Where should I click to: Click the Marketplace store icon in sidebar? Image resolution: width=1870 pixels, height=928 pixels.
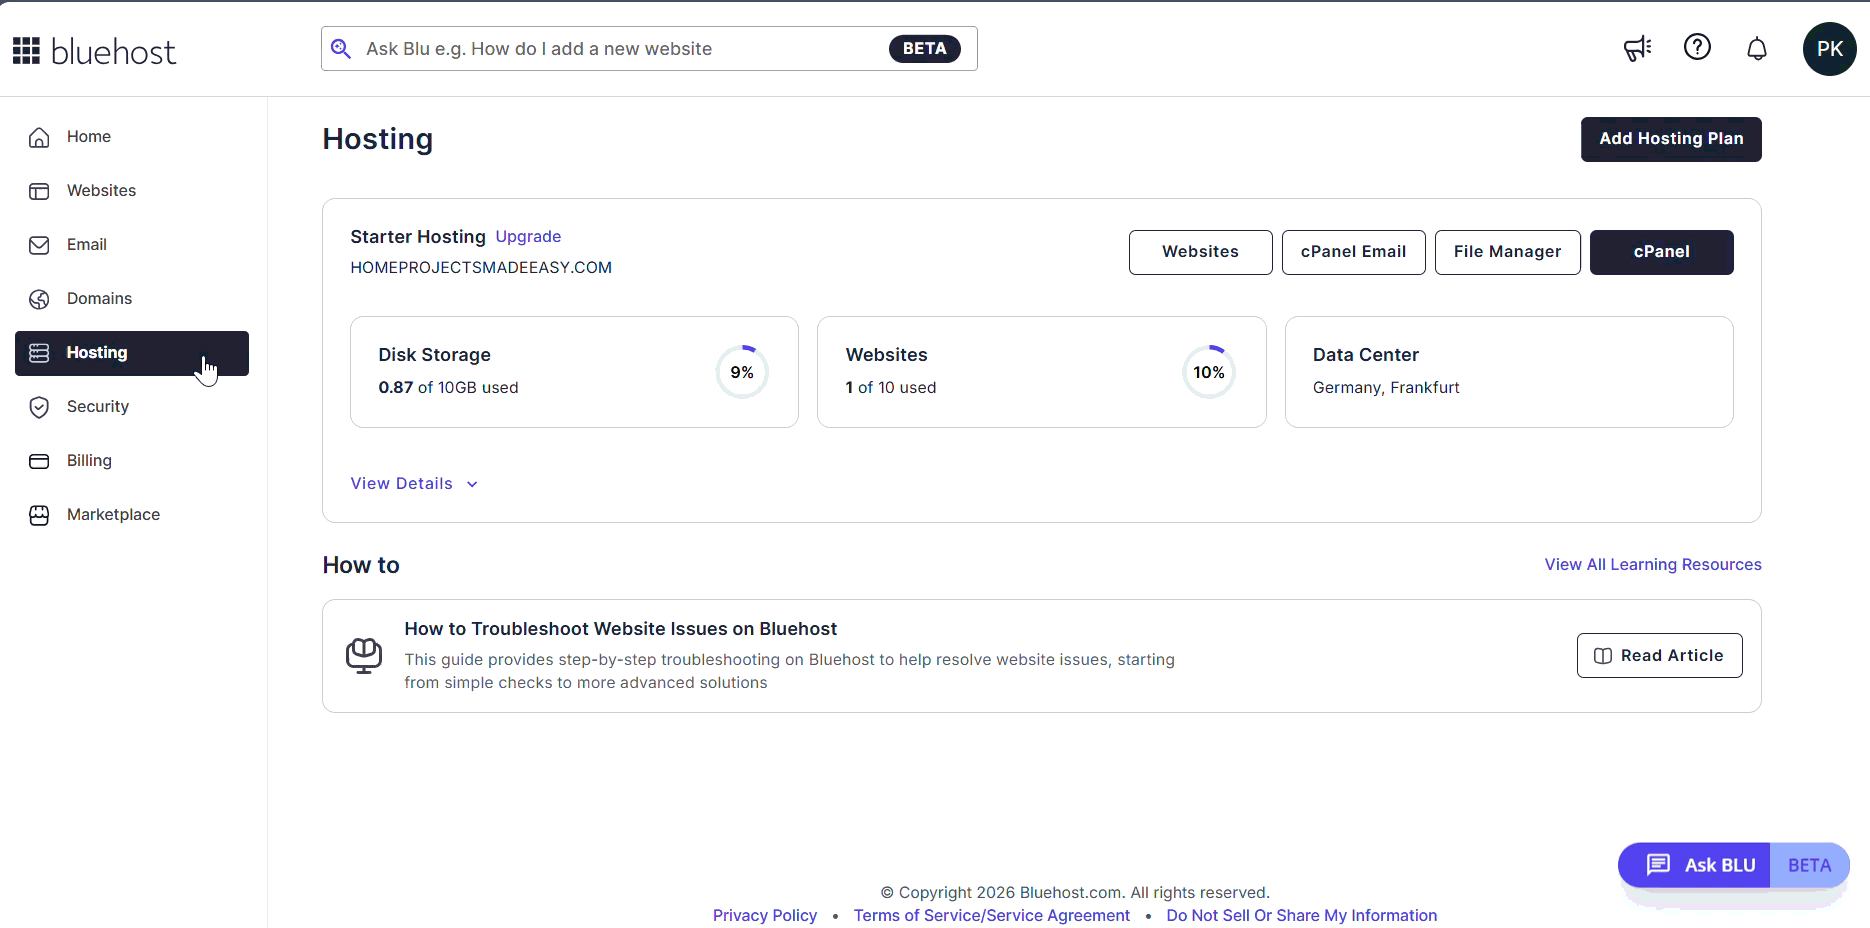click(39, 515)
